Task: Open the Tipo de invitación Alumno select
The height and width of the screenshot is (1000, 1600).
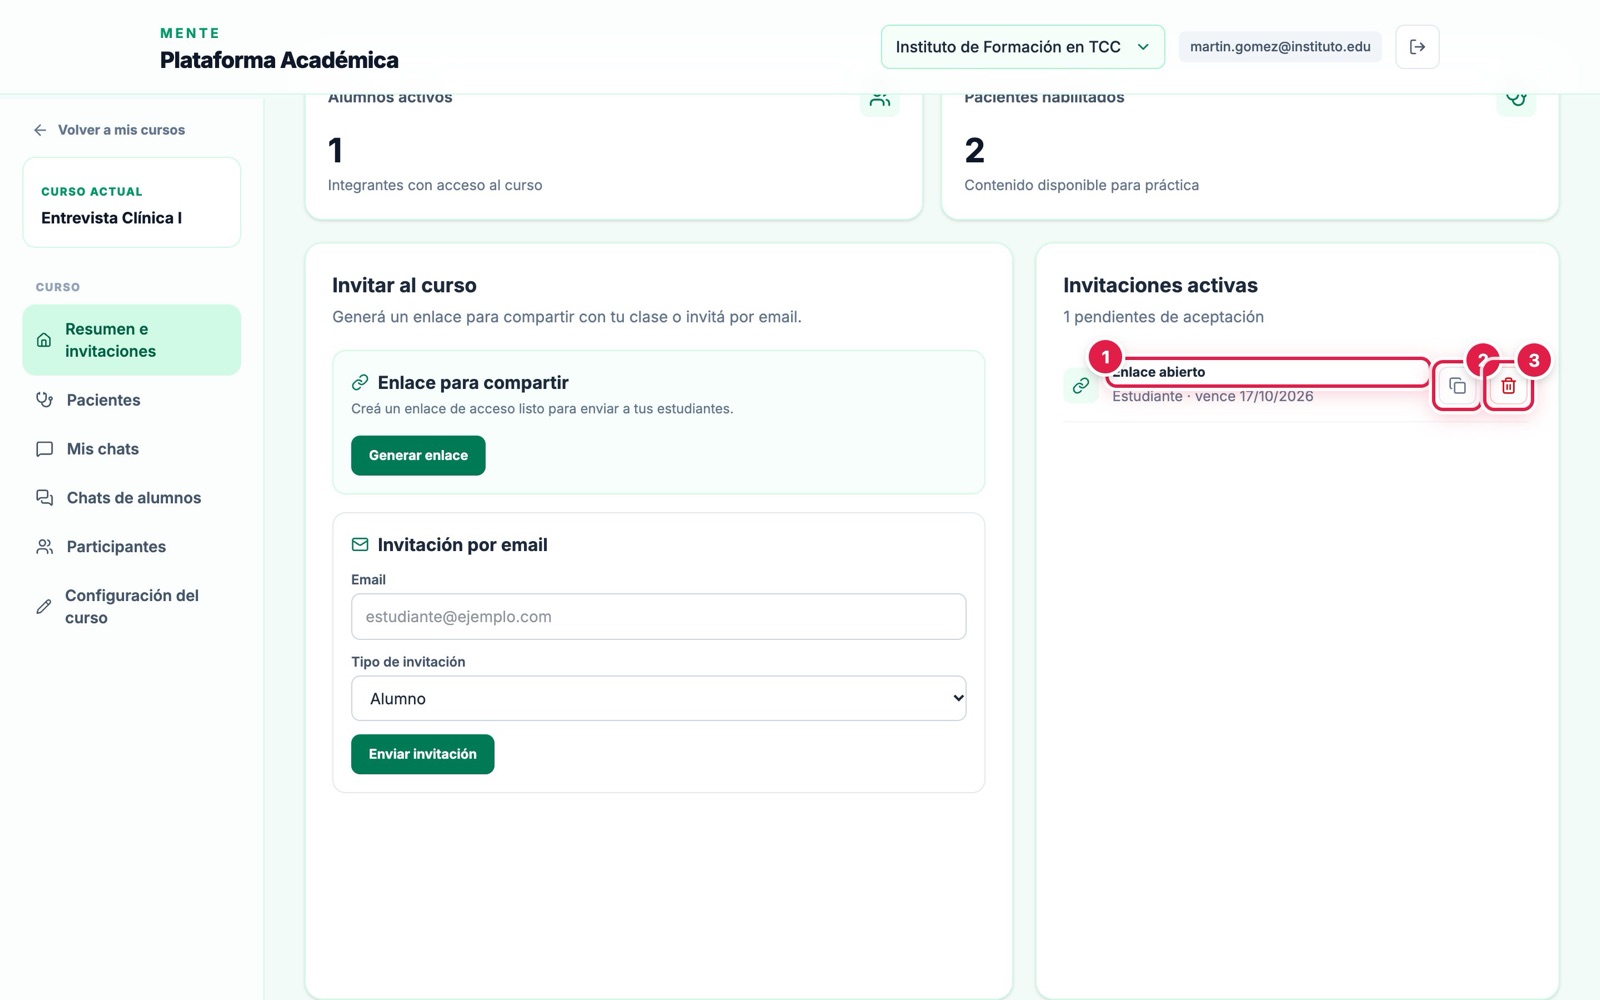Action: 658,699
